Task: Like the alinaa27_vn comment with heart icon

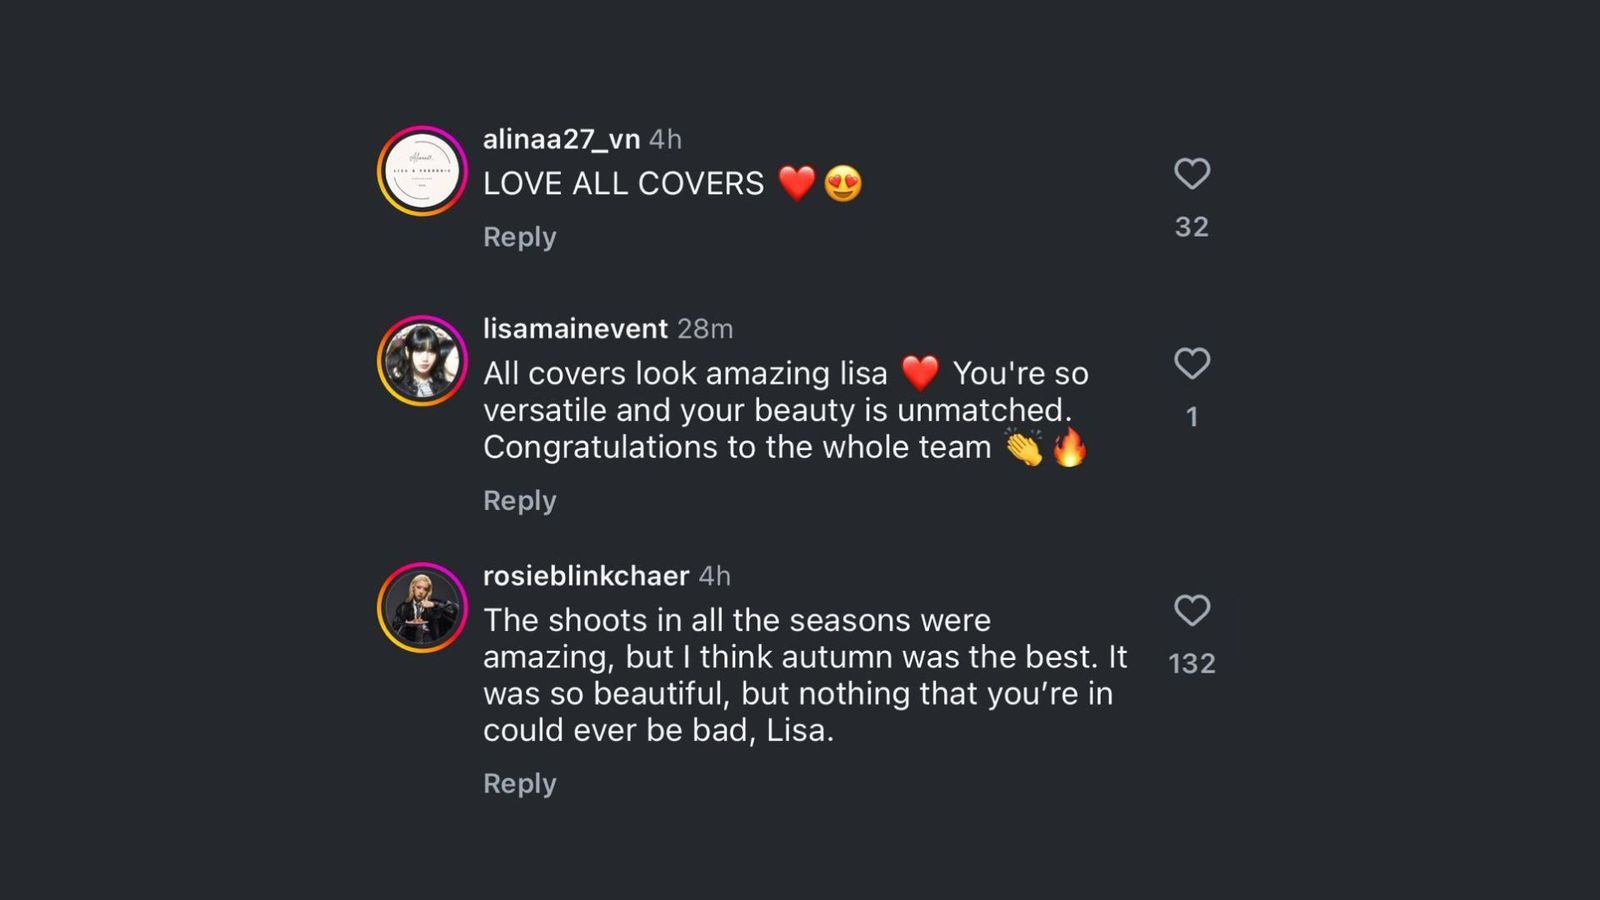Action: [1191, 174]
